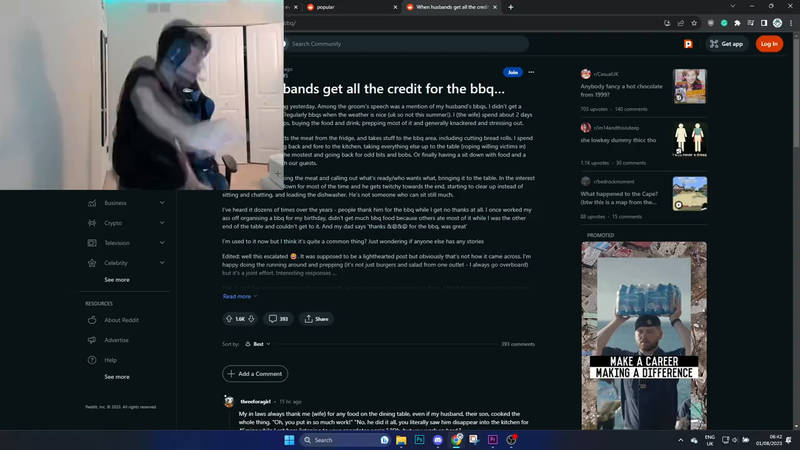Expand the post with Read more

(240, 296)
